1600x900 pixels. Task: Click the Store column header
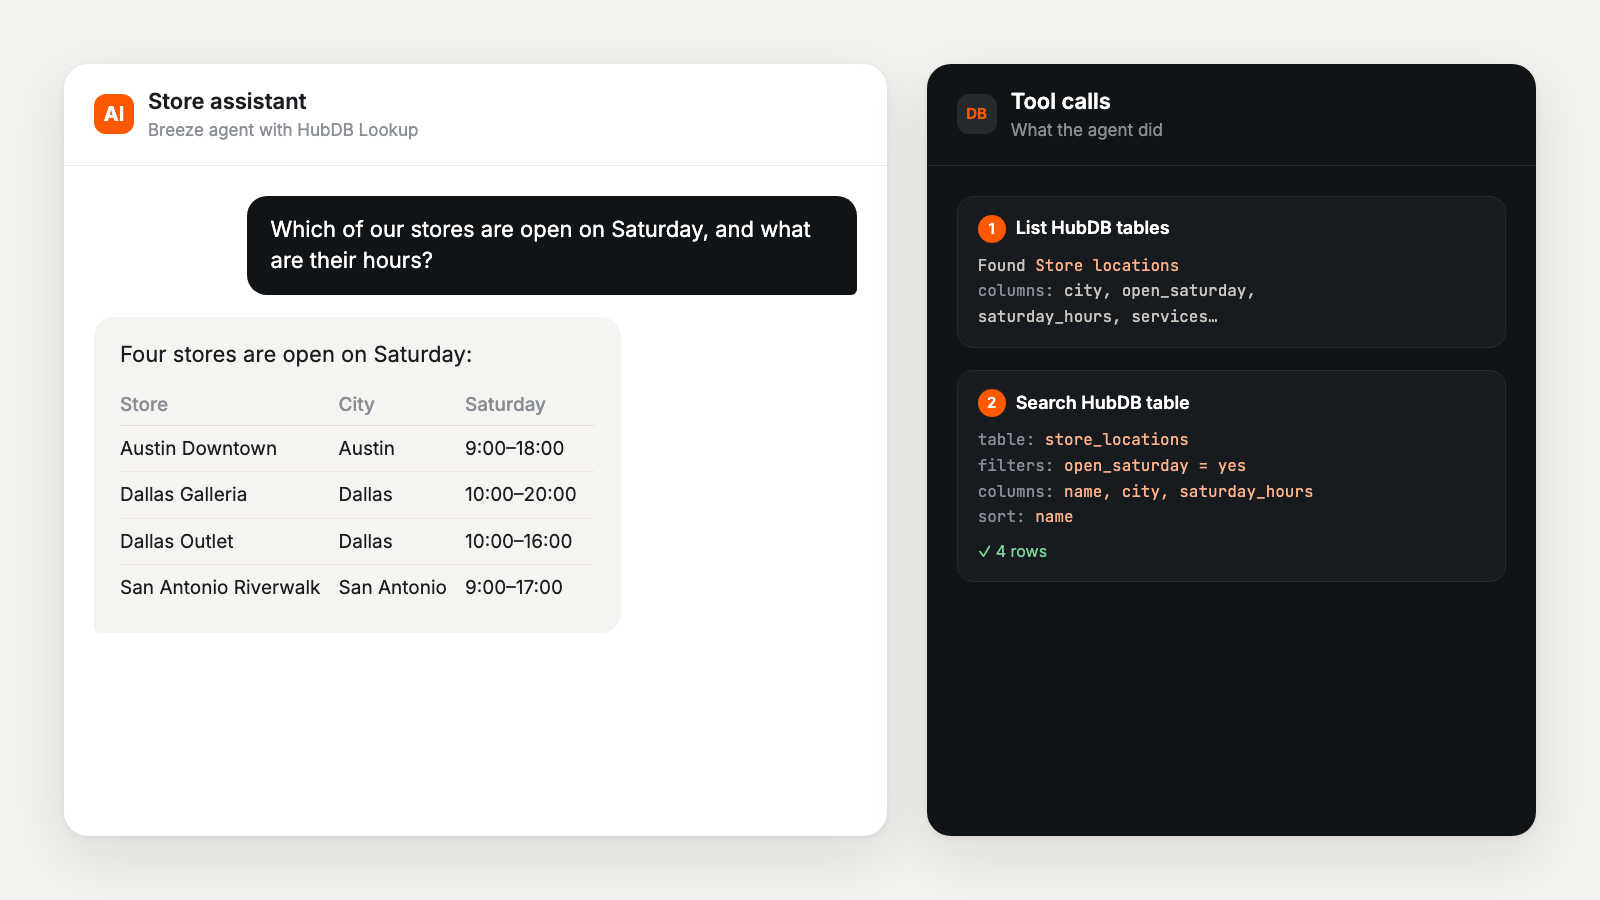tap(144, 404)
